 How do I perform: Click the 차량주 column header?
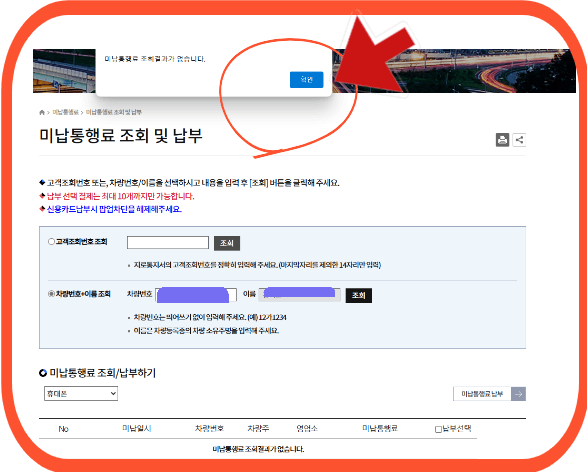258,428
